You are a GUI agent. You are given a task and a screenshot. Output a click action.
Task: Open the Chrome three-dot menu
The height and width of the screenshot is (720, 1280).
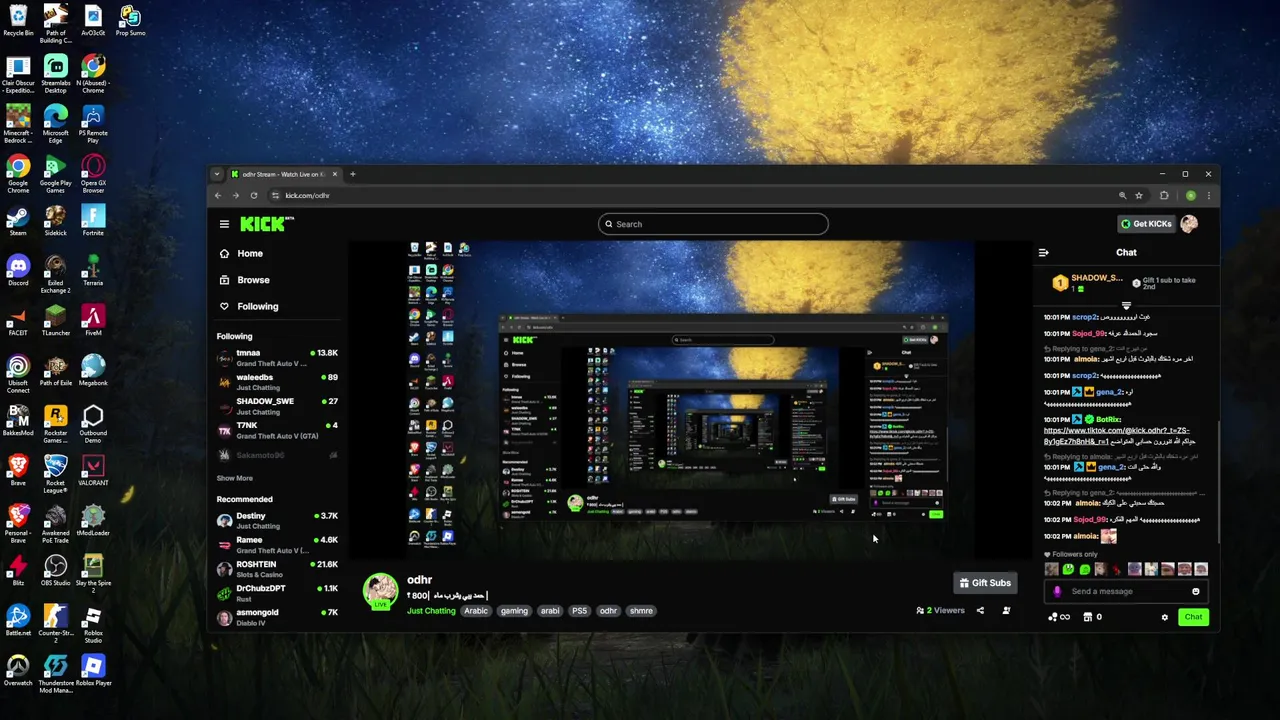point(1208,196)
